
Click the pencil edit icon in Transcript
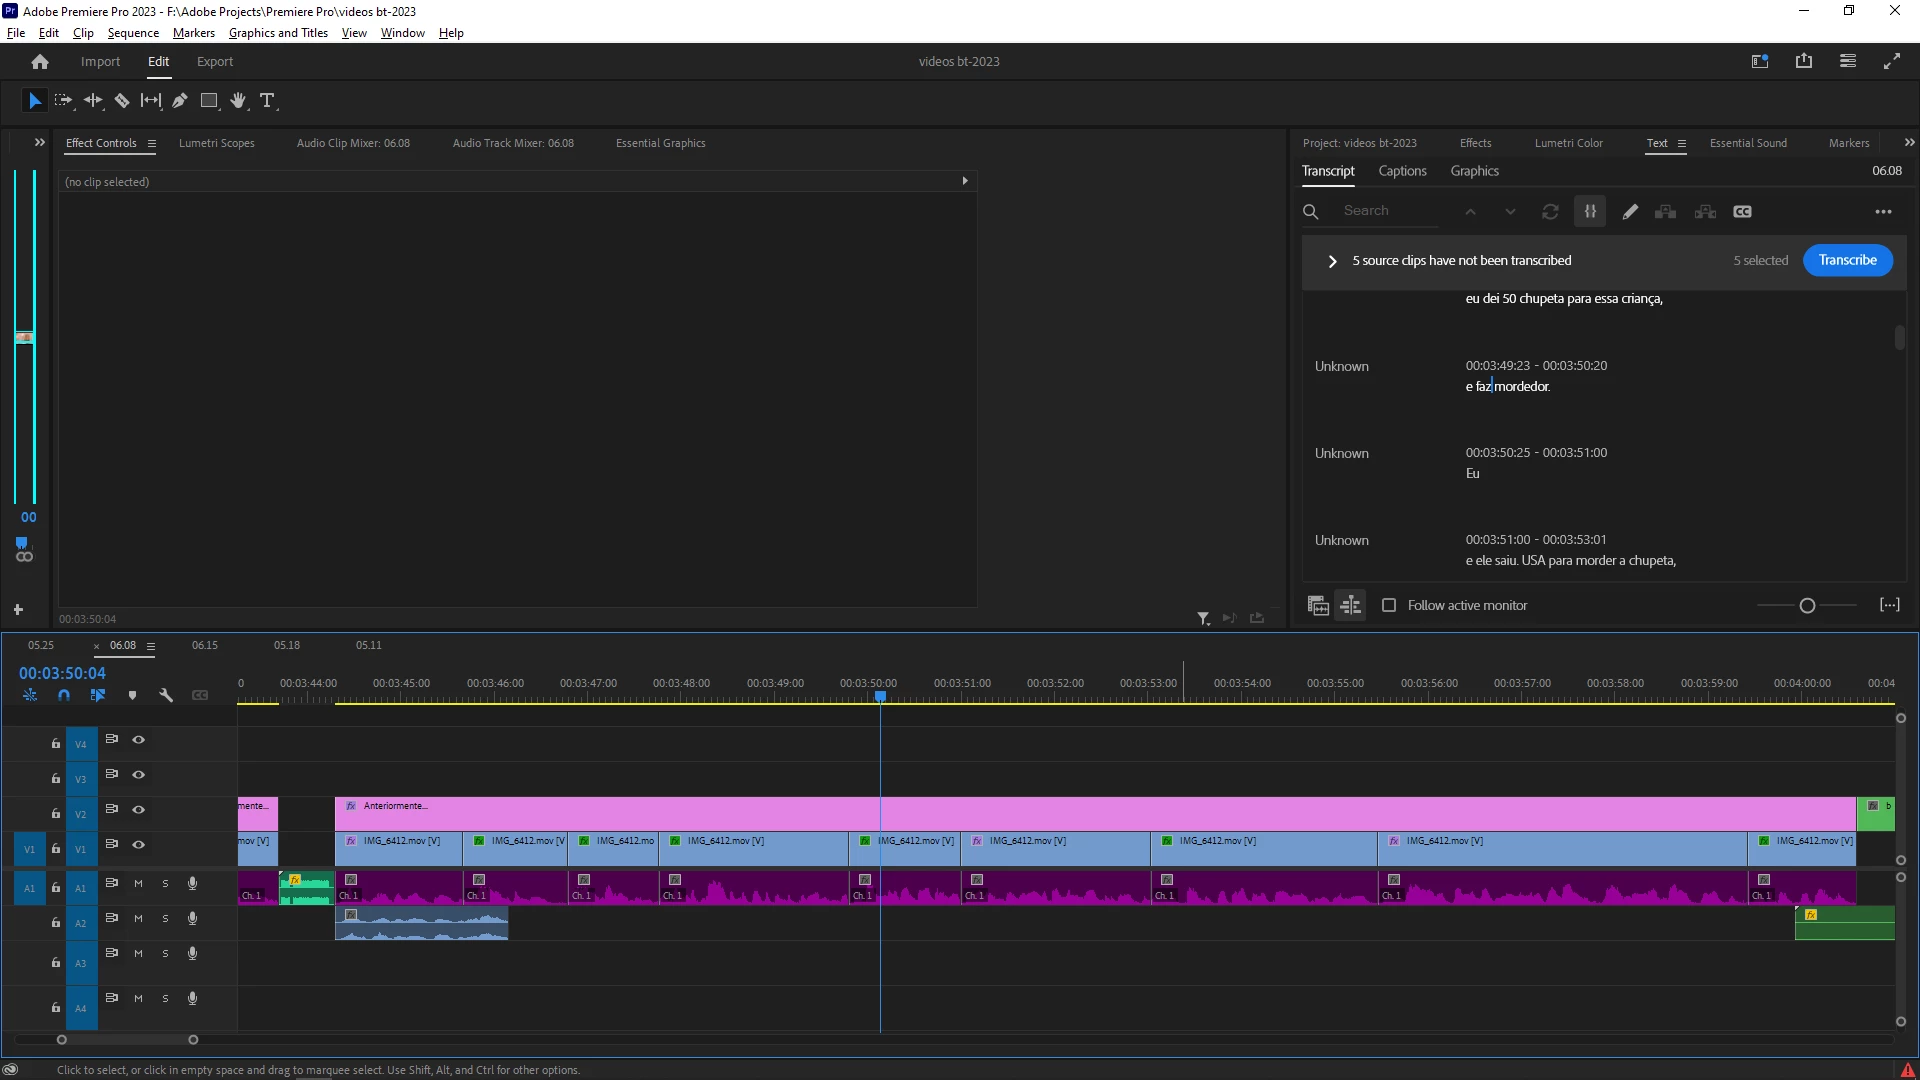(1630, 212)
